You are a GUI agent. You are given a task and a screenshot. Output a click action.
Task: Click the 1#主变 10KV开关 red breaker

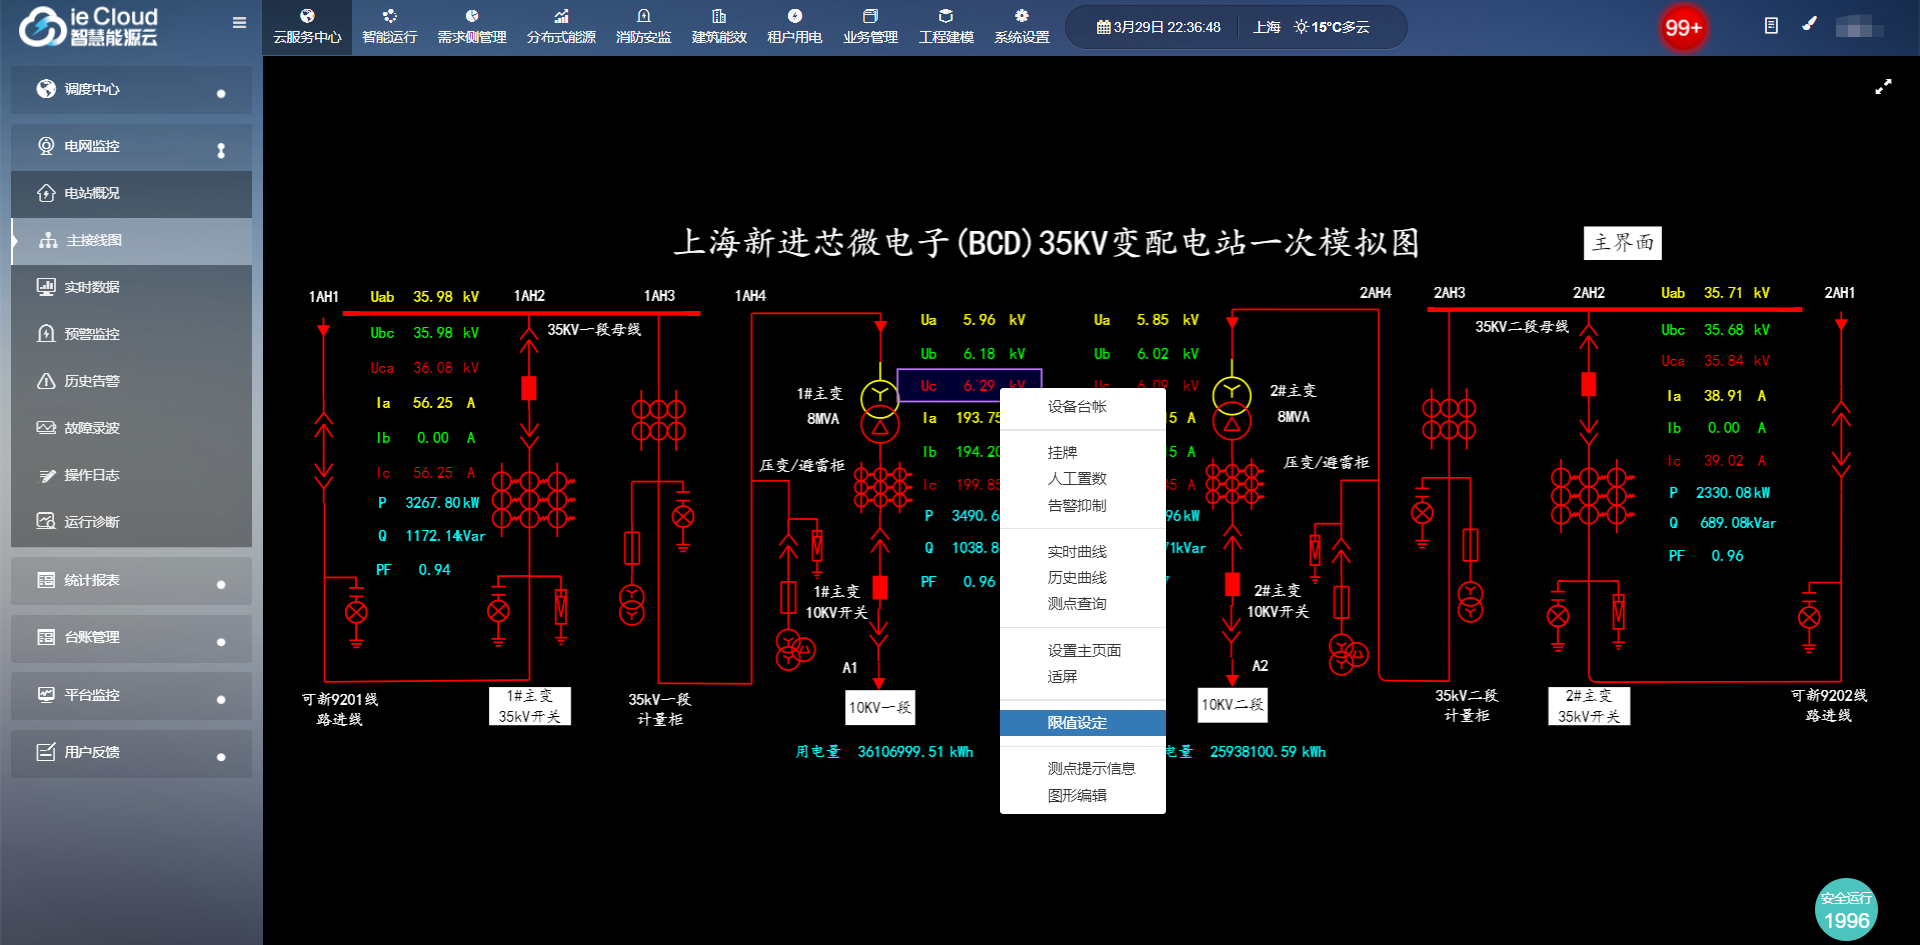click(x=880, y=588)
